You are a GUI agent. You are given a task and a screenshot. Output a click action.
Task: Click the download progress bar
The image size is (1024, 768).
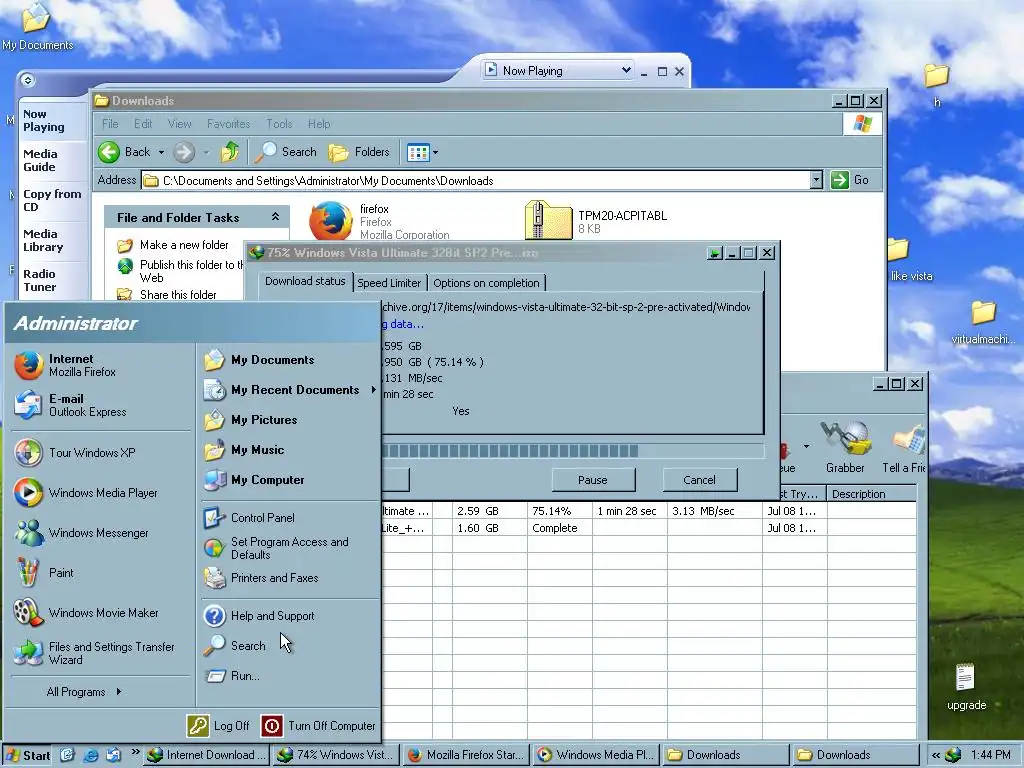point(572,451)
